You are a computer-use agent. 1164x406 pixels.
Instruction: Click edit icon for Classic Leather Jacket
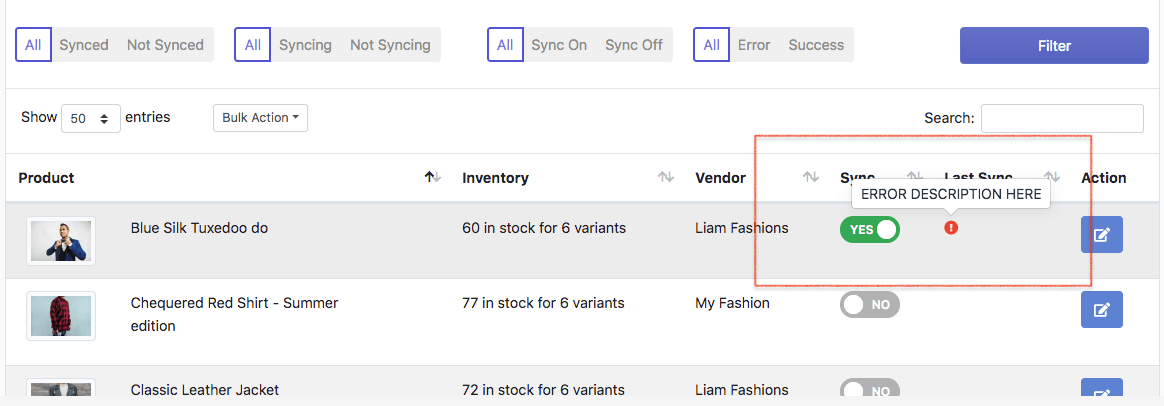(x=1101, y=392)
